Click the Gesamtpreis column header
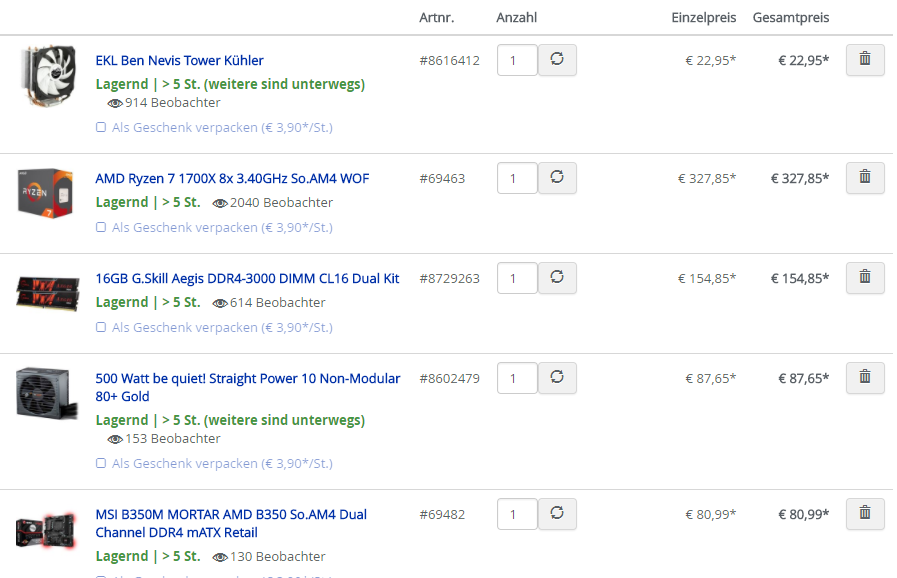This screenshot has width=897, height=578. click(791, 18)
